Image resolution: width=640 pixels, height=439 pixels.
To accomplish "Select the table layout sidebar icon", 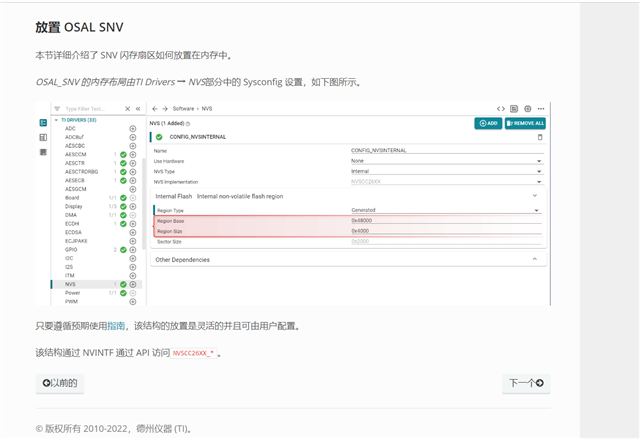I will [43, 137].
